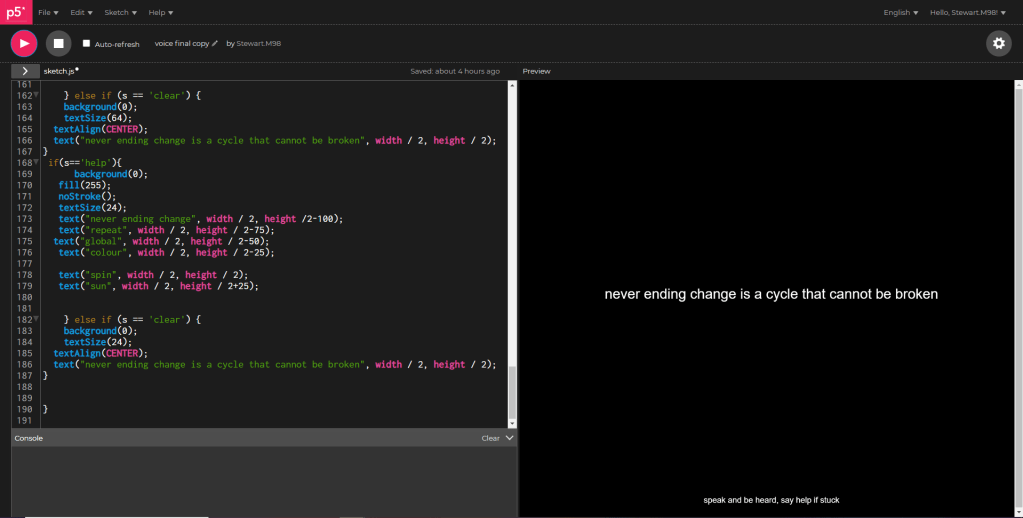Click the p5* logo icon
This screenshot has height=518, width=1023.
tap(15, 12)
